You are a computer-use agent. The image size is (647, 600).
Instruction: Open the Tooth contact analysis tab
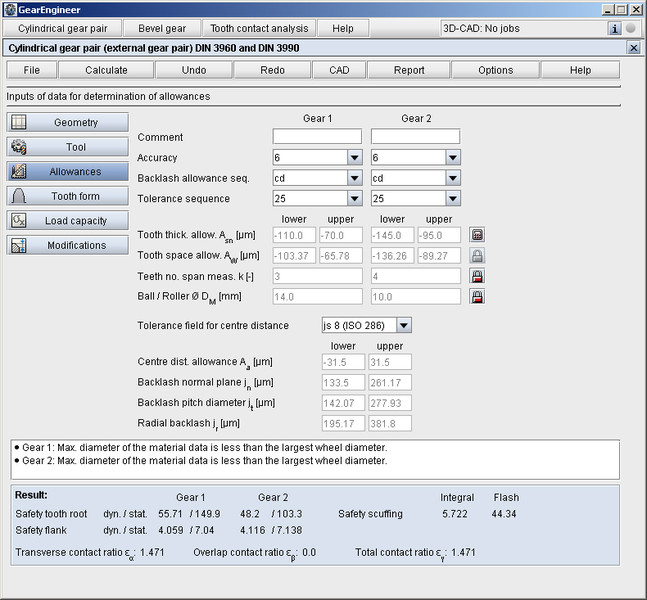[x=261, y=29]
